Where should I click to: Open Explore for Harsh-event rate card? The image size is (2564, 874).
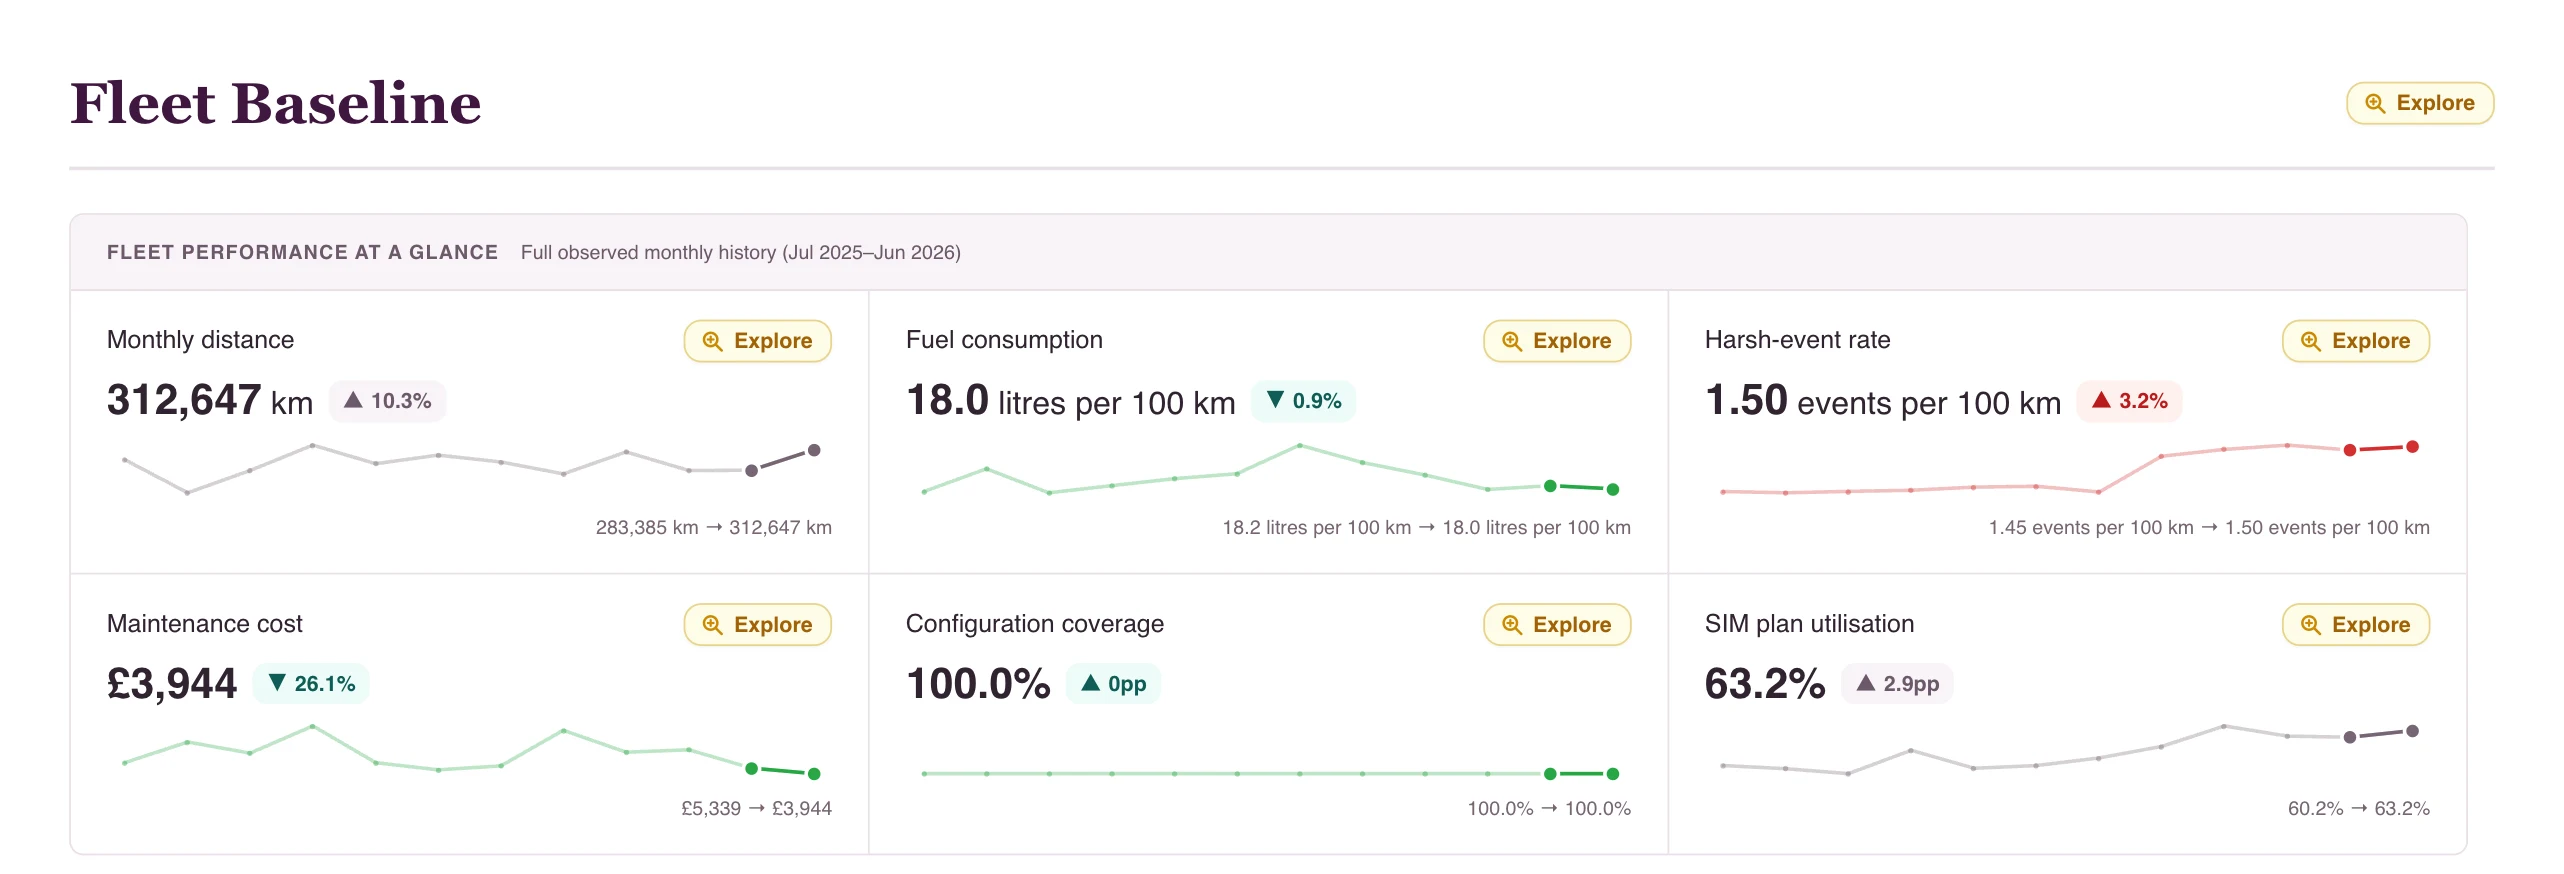click(x=2355, y=341)
